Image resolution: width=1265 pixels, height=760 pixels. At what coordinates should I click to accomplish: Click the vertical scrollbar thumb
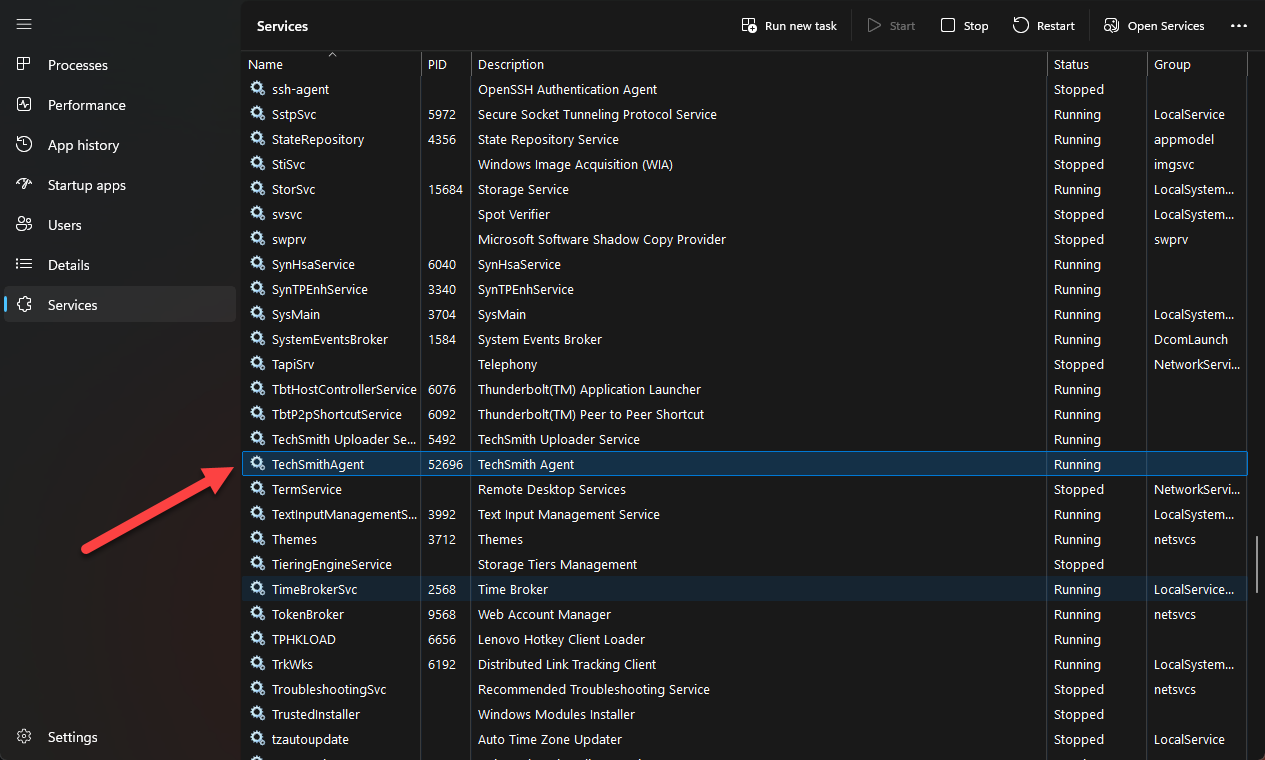pos(1257,565)
